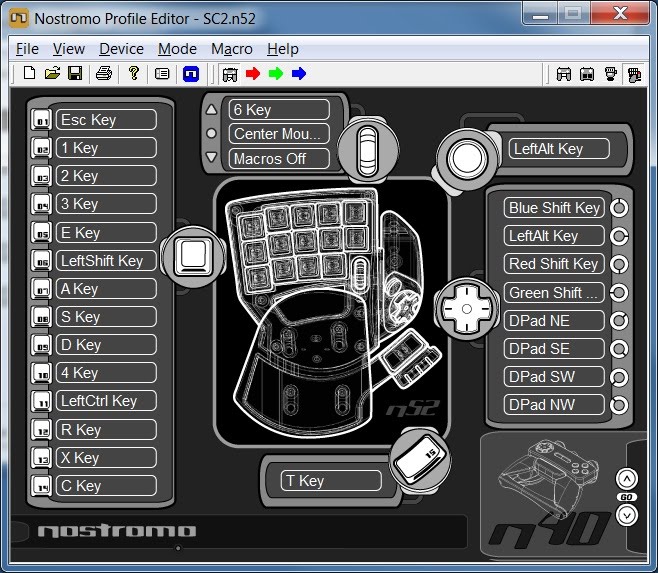Click the n52 device wireframe image
This screenshot has width=658, height=573.
332,311
